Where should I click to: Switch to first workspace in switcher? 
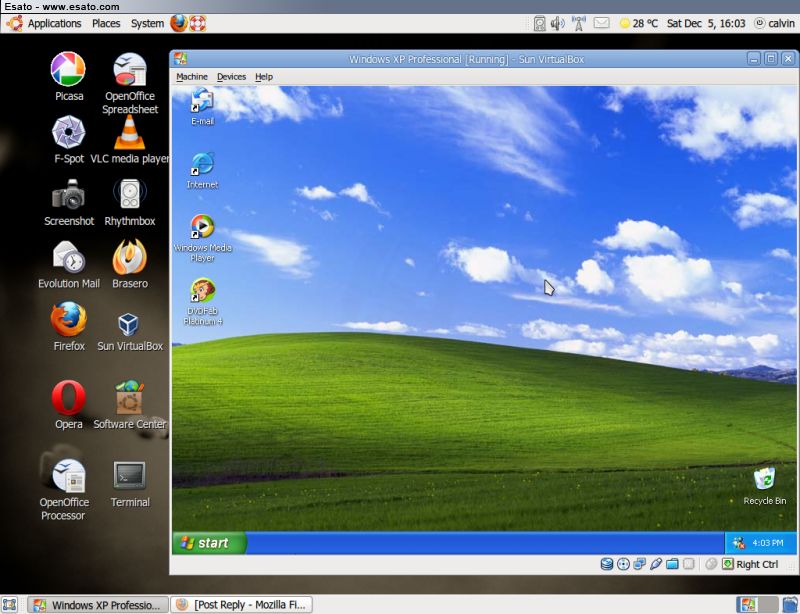point(747,605)
